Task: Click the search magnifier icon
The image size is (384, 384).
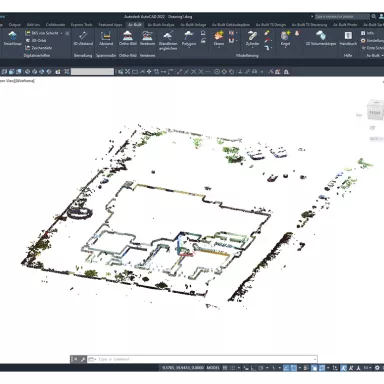Action: point(374,16)
